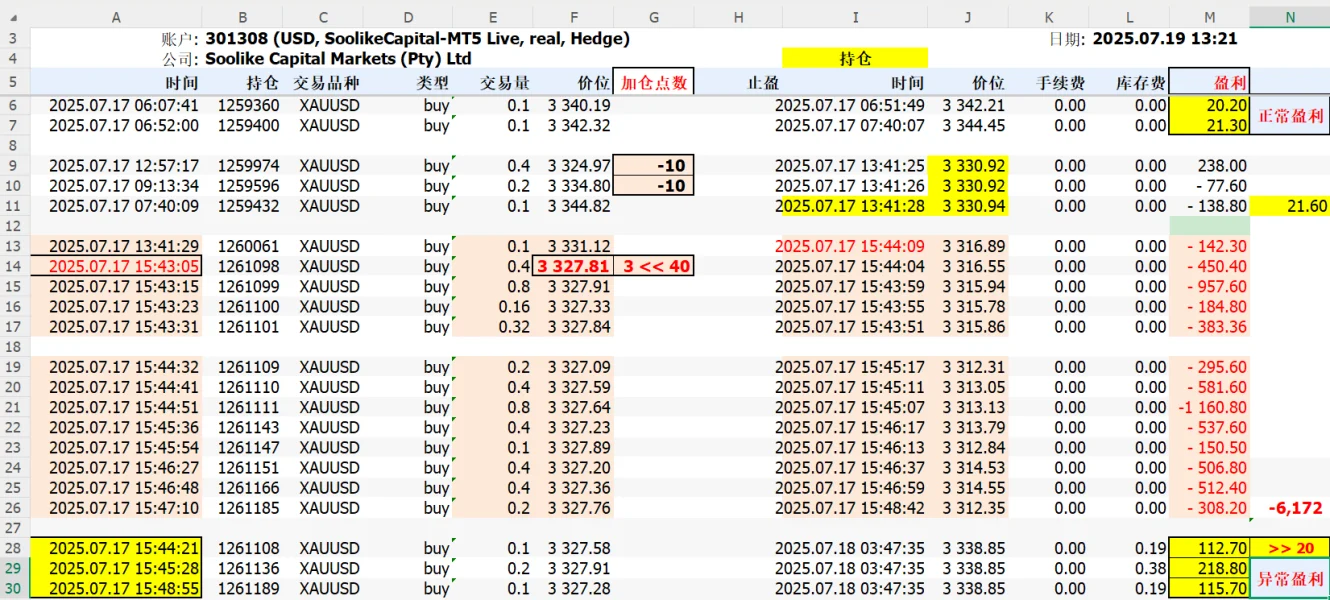The width and height of the screenshot is (1330, 600).
Task: Click the cell containing '3 << 40'
Action: pos(653,266)
